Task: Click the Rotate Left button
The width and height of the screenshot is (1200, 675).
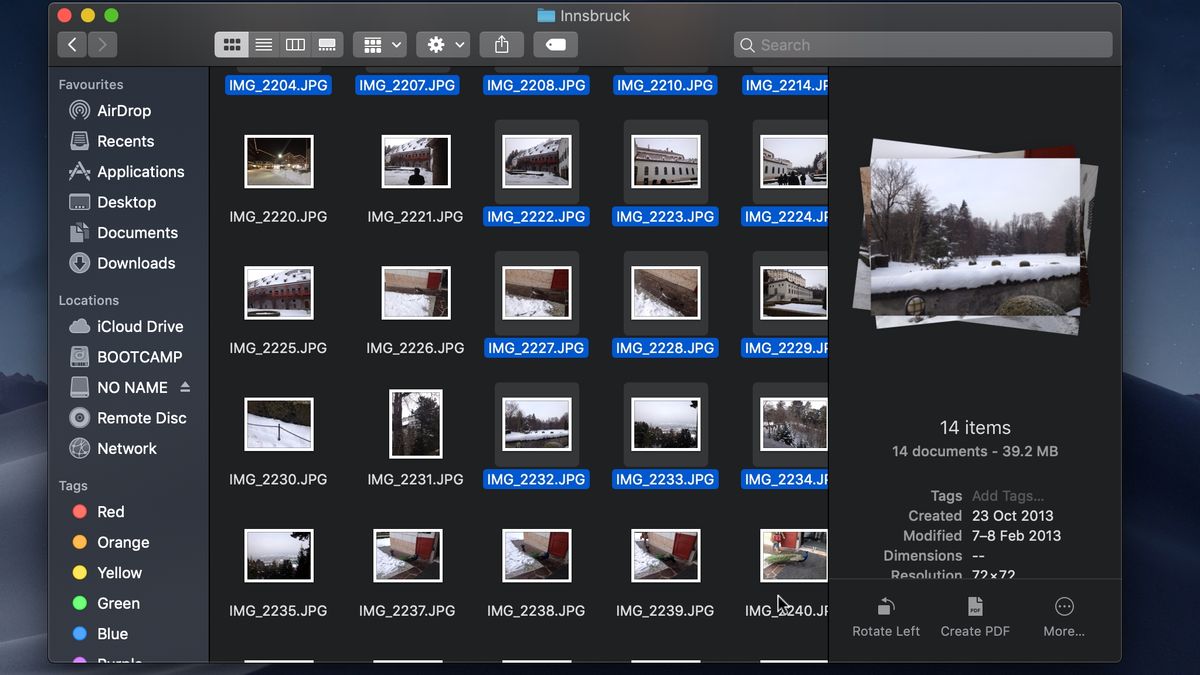Action: pyautogui.click(x=885, y=615)
